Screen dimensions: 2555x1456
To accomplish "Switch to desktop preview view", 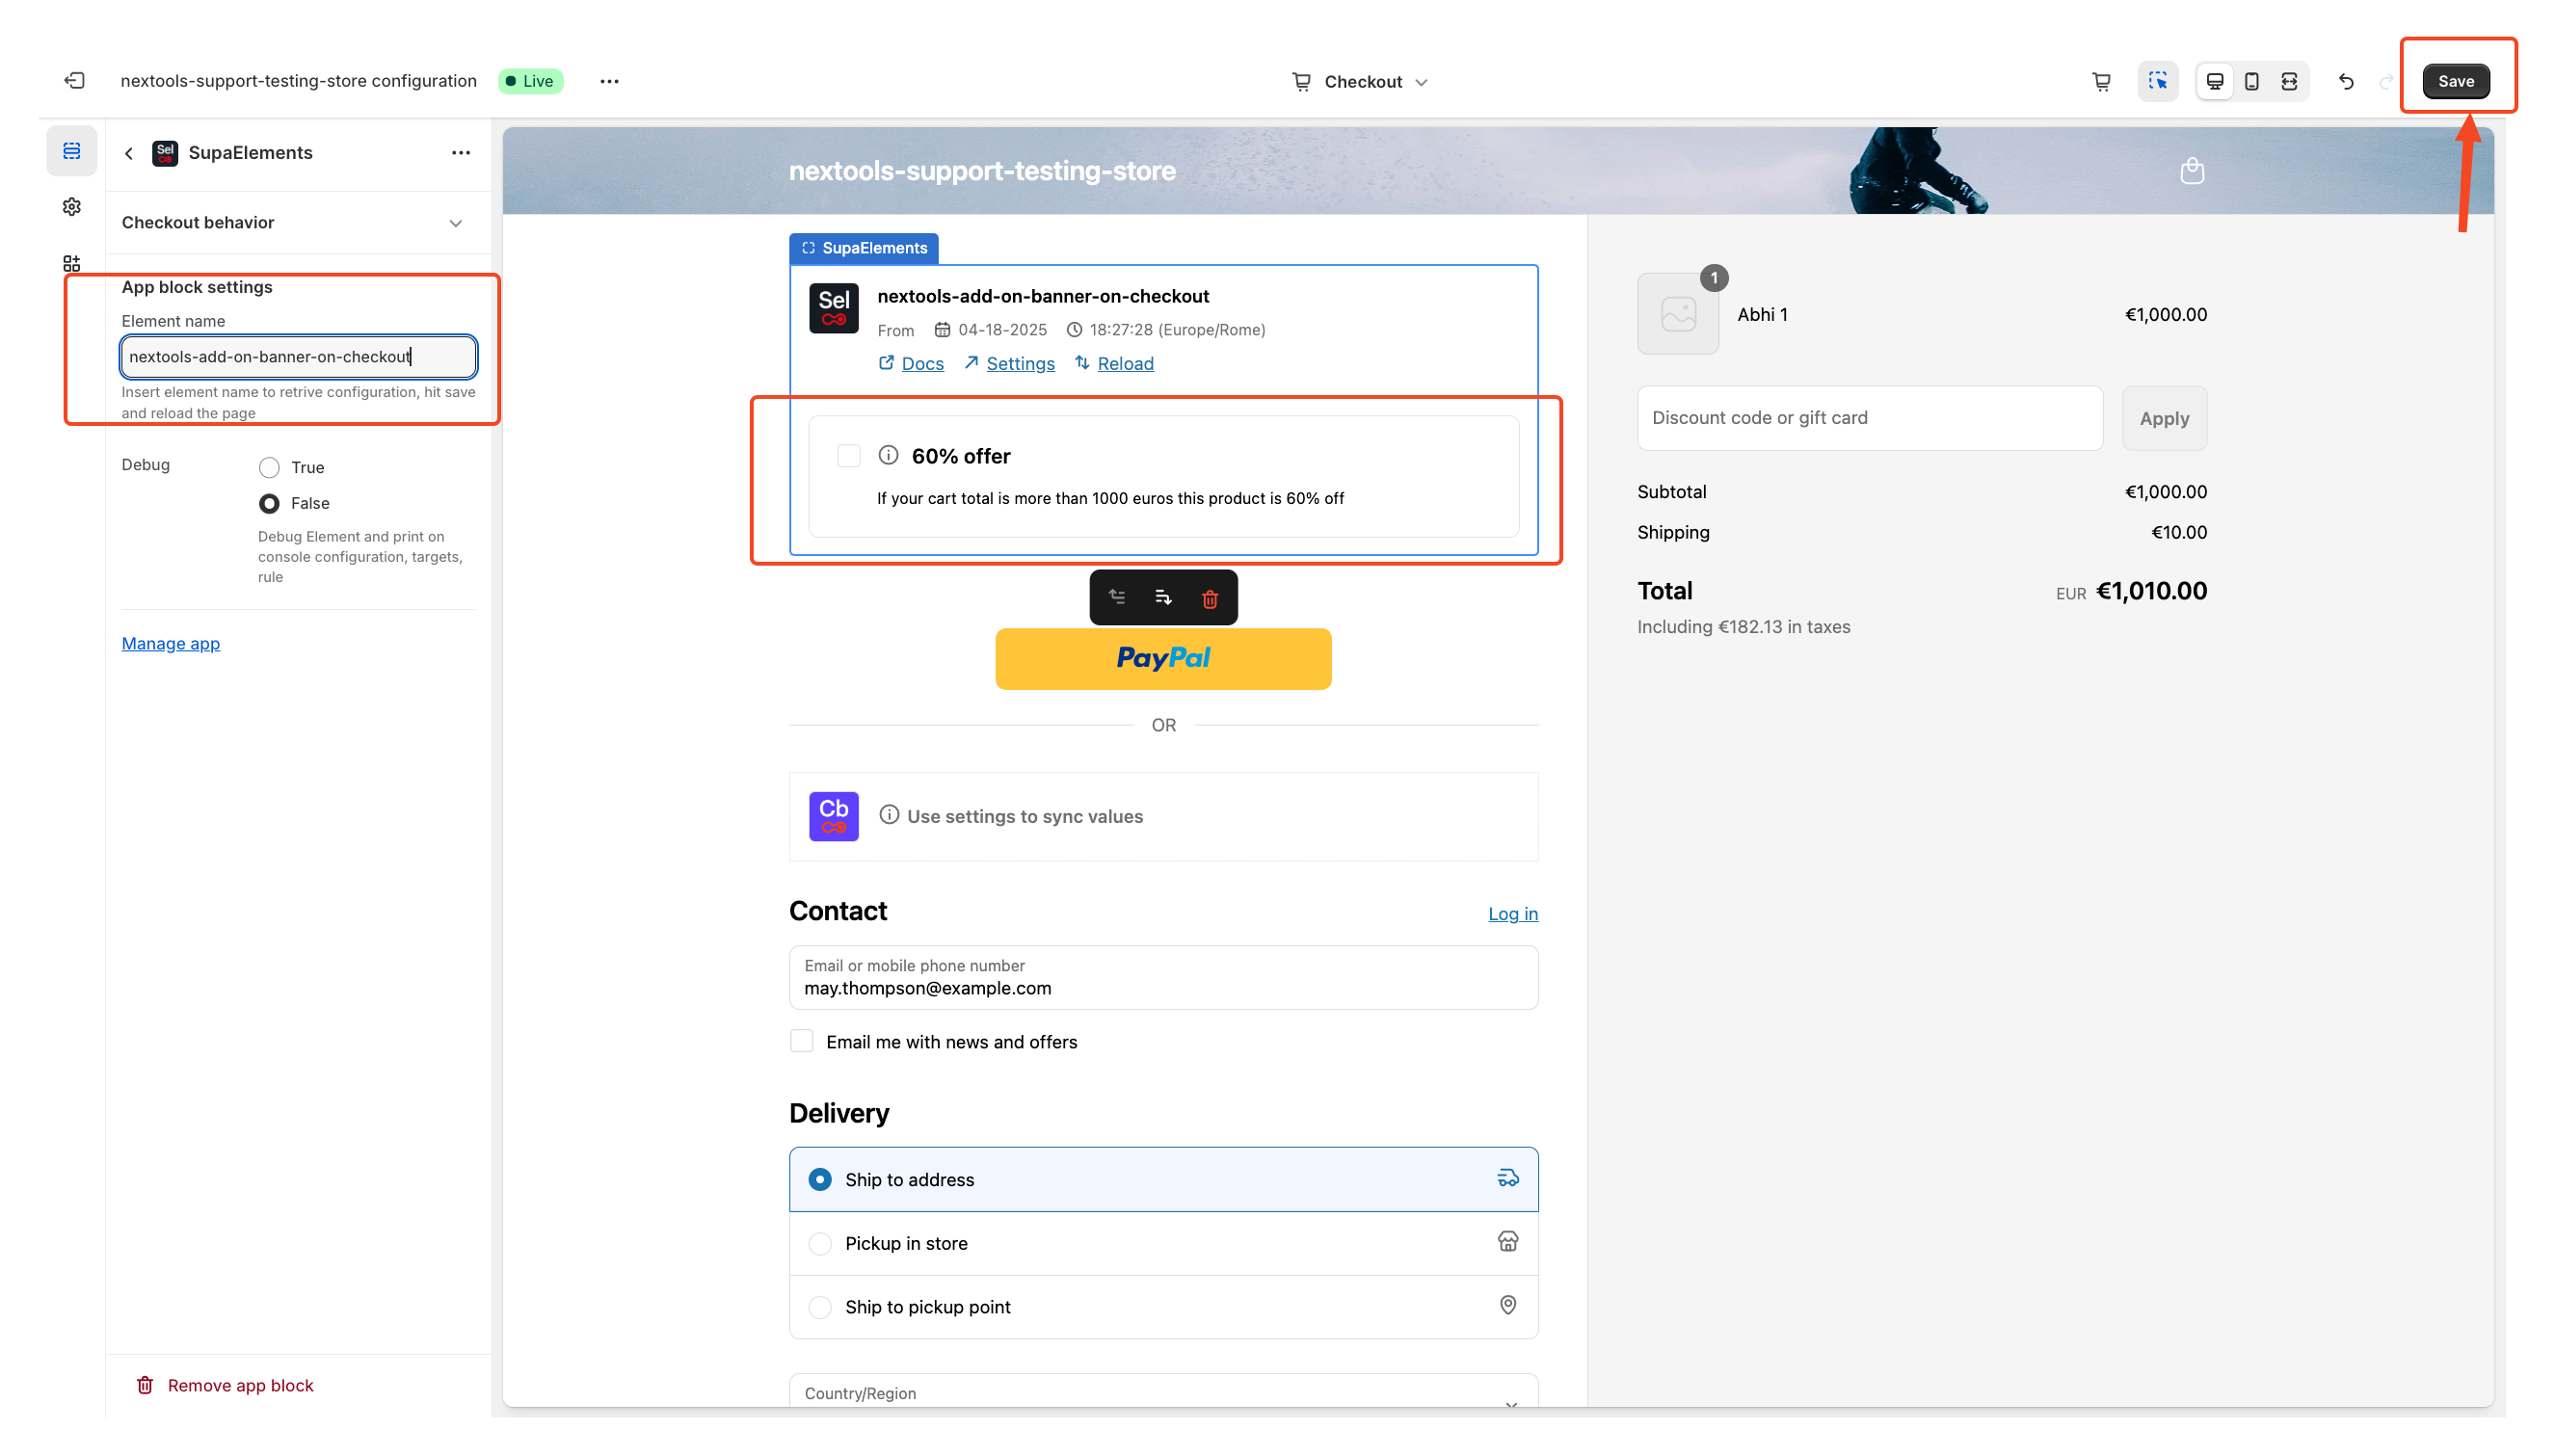I will tap(2215, 81).
